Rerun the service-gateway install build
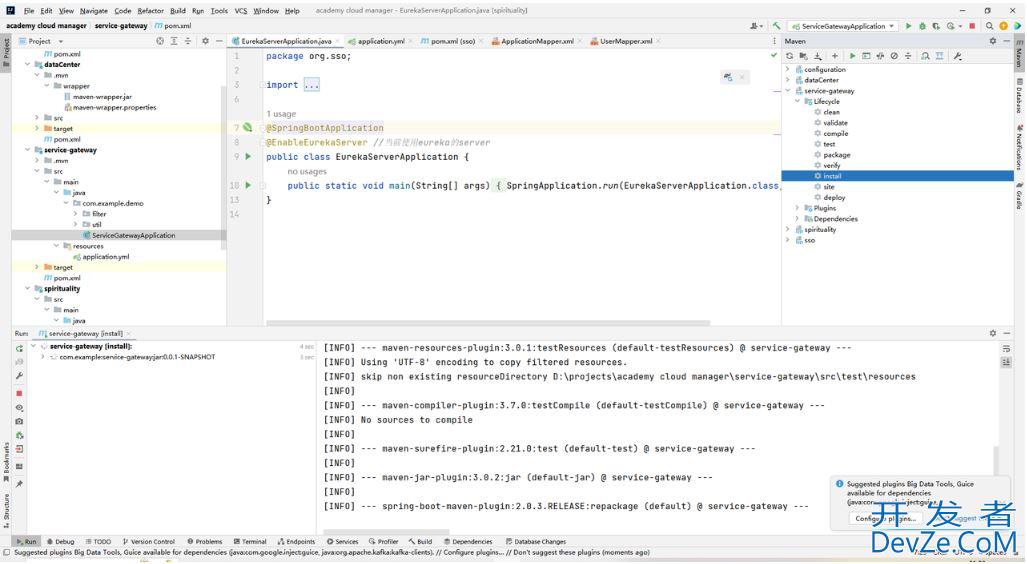 point(19,348)
